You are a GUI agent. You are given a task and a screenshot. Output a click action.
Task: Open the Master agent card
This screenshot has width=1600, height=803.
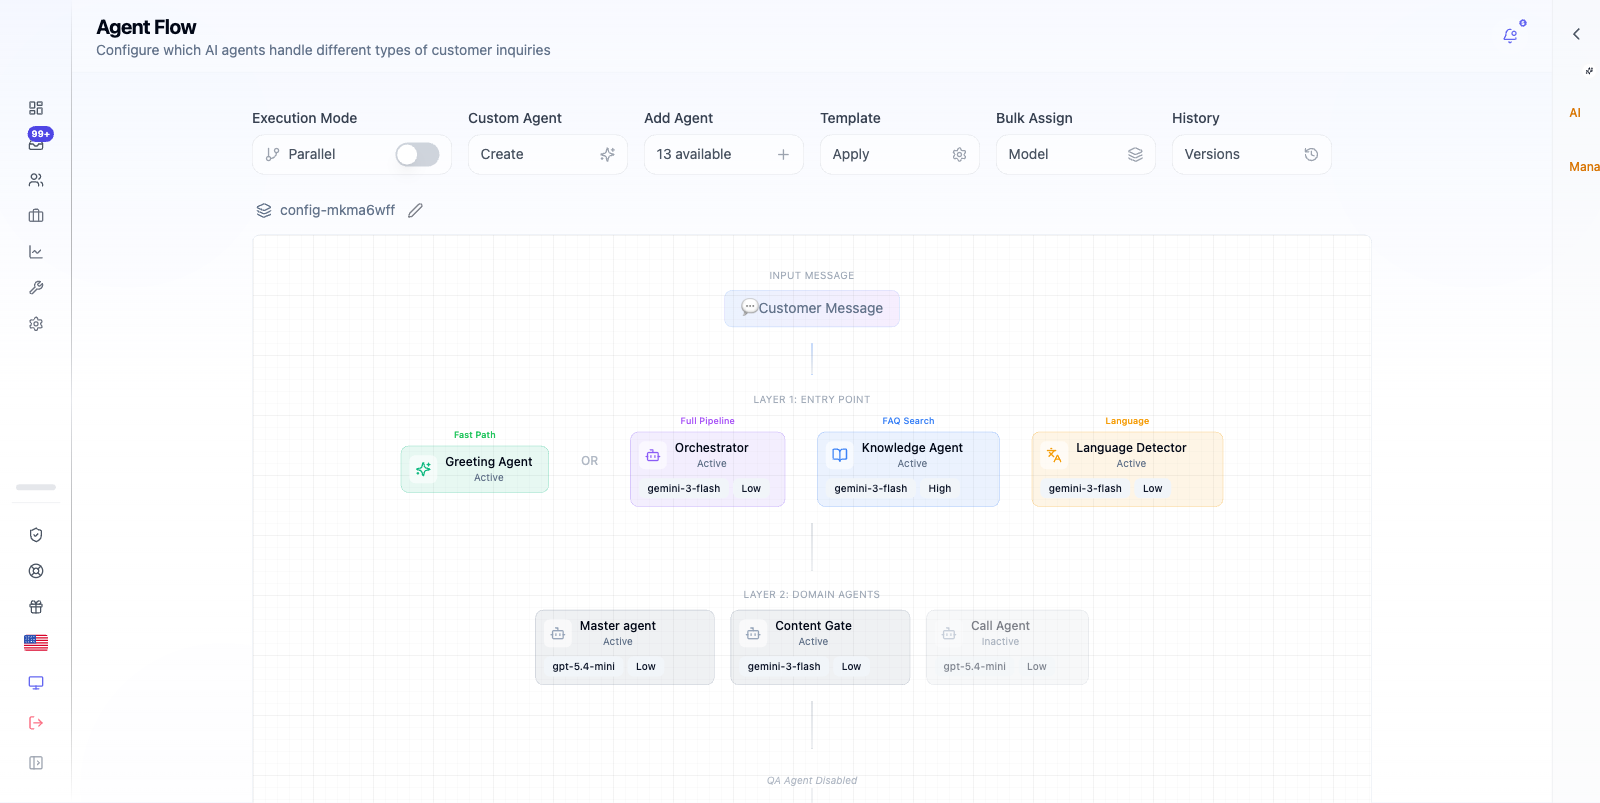(625, 647)
